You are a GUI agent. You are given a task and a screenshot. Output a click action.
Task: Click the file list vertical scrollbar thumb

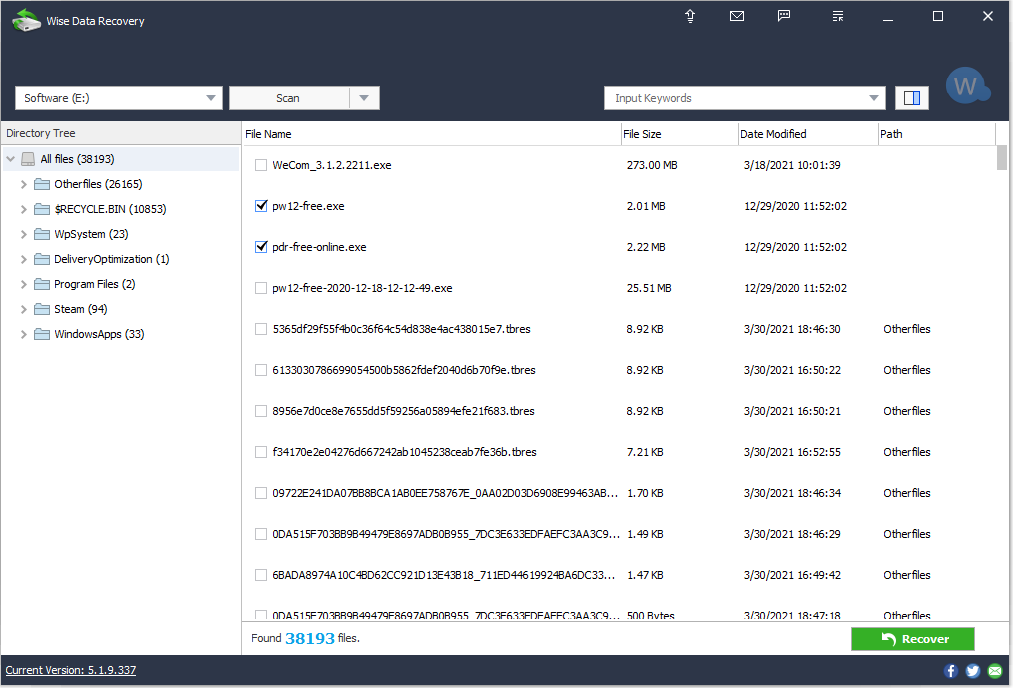pyautogui.click(x=1001, y=158)
